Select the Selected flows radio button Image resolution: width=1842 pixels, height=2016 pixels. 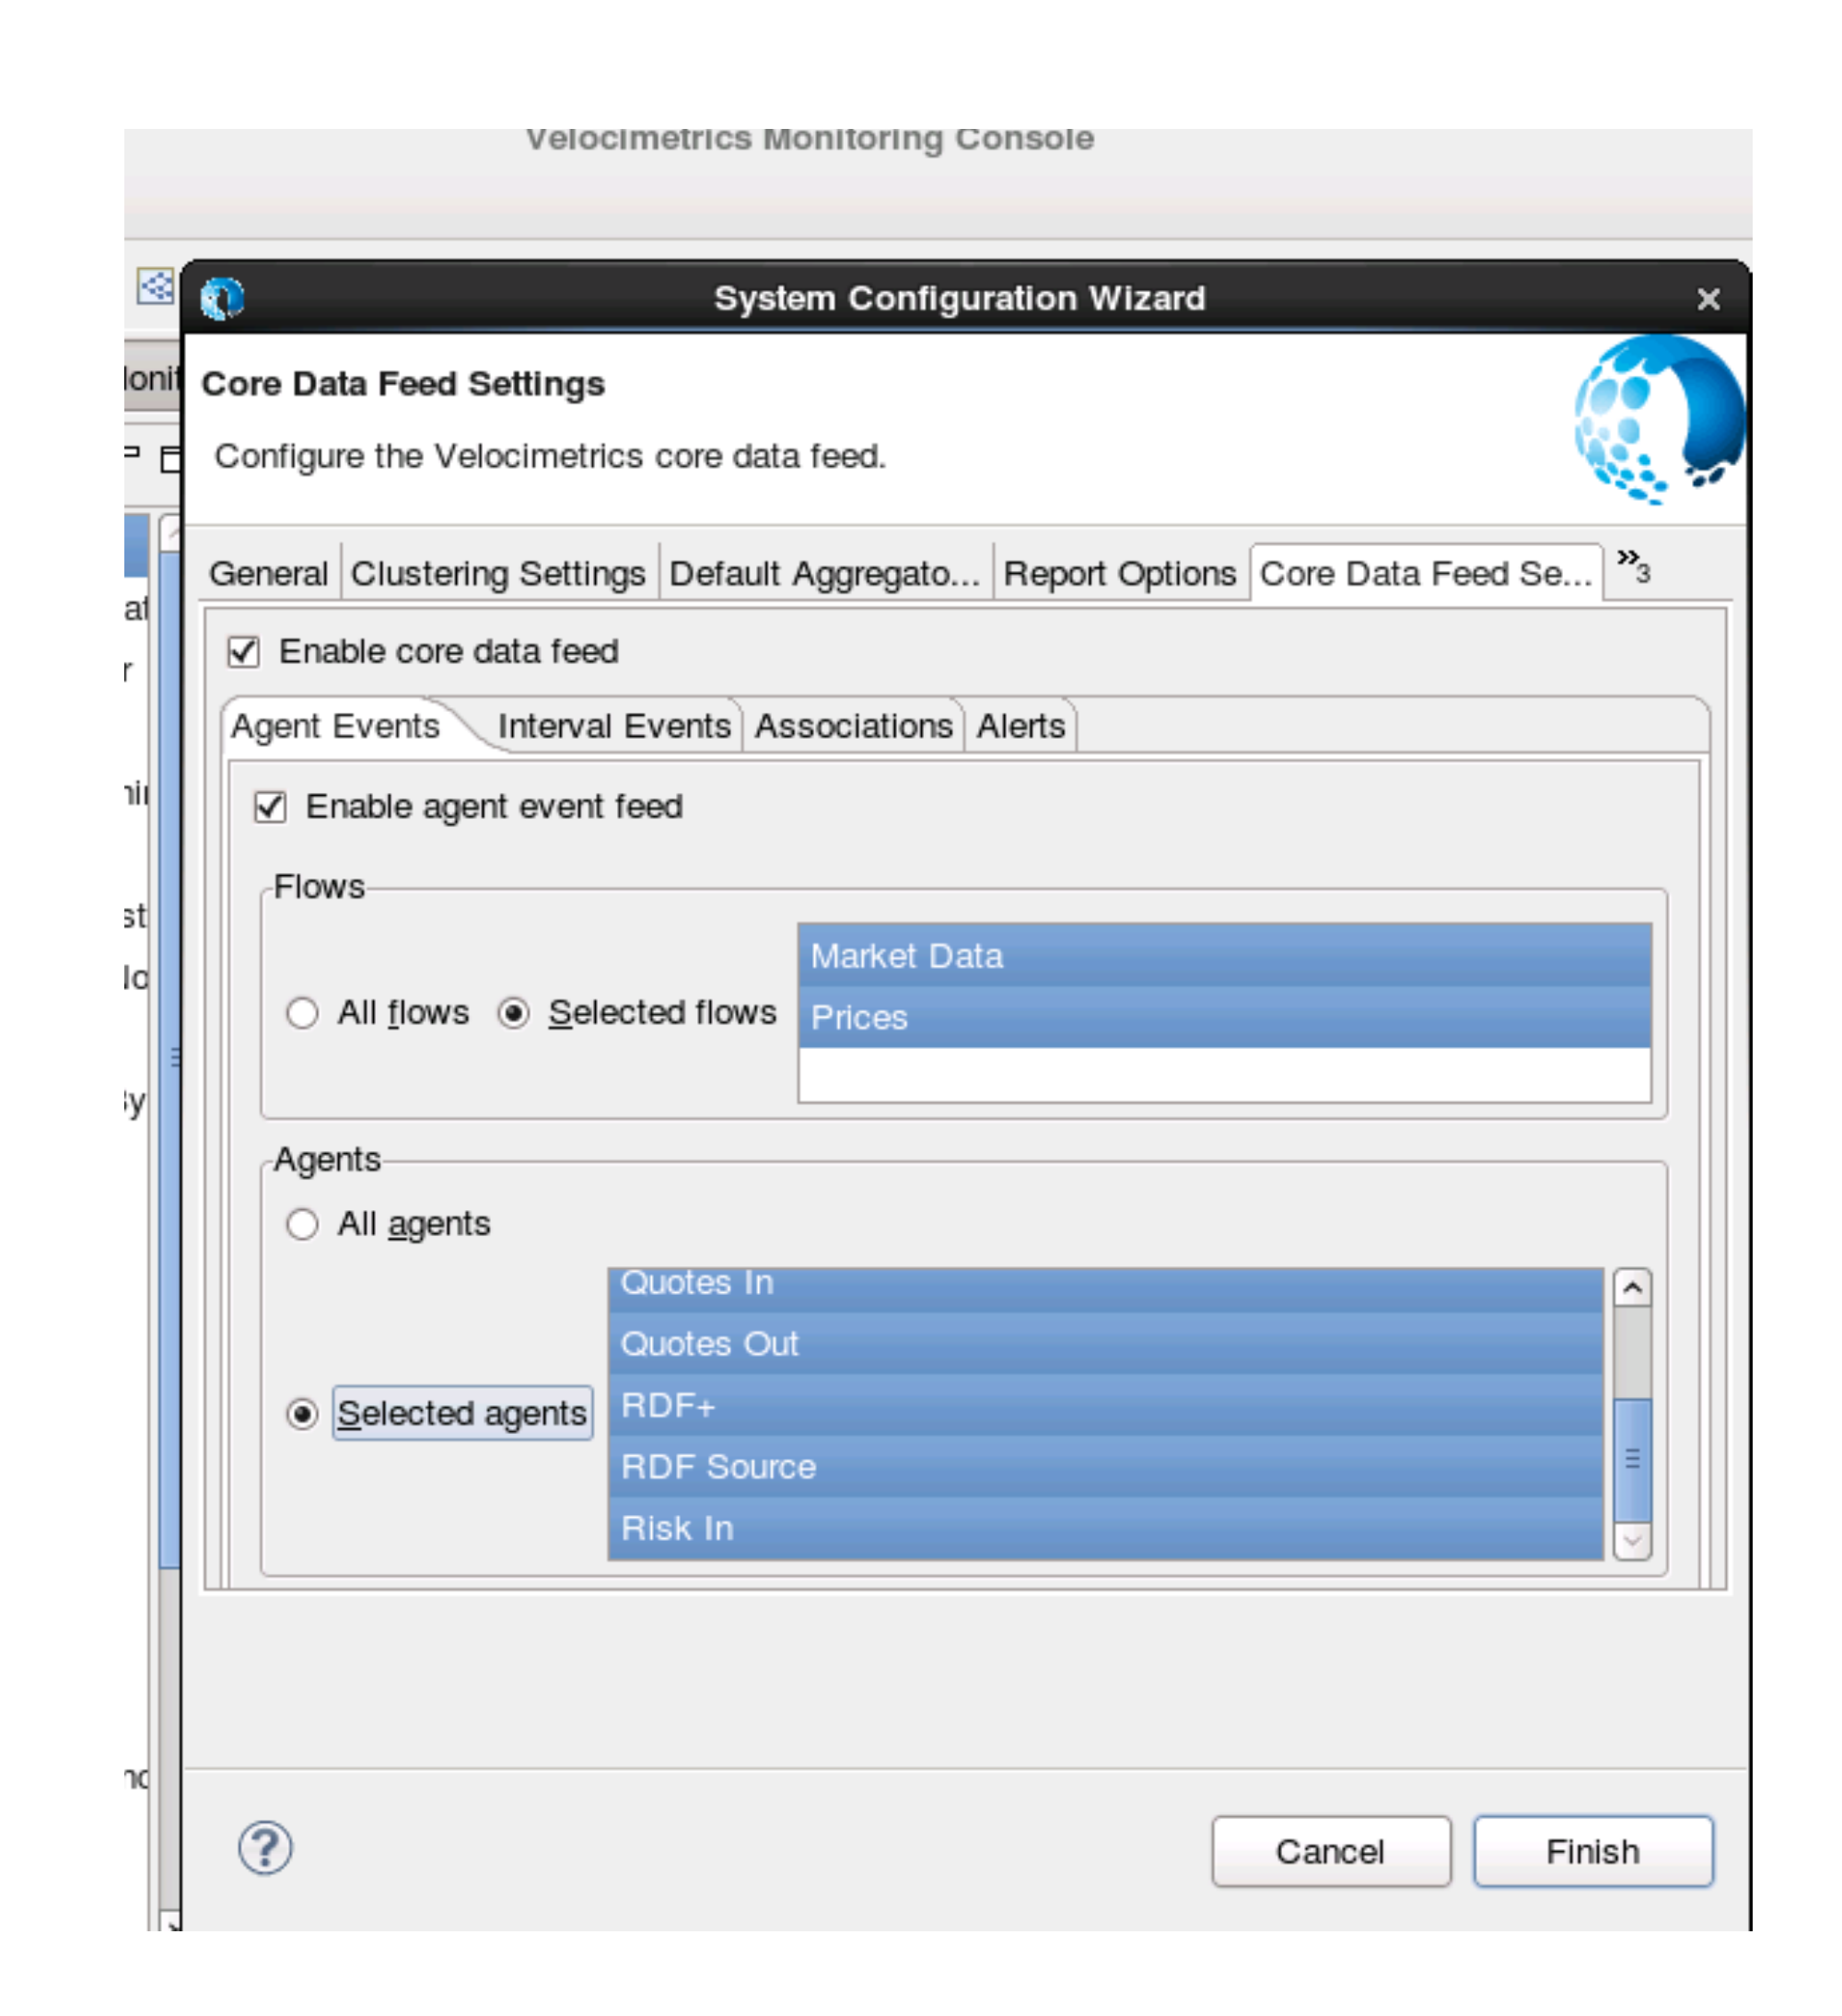513,1013
